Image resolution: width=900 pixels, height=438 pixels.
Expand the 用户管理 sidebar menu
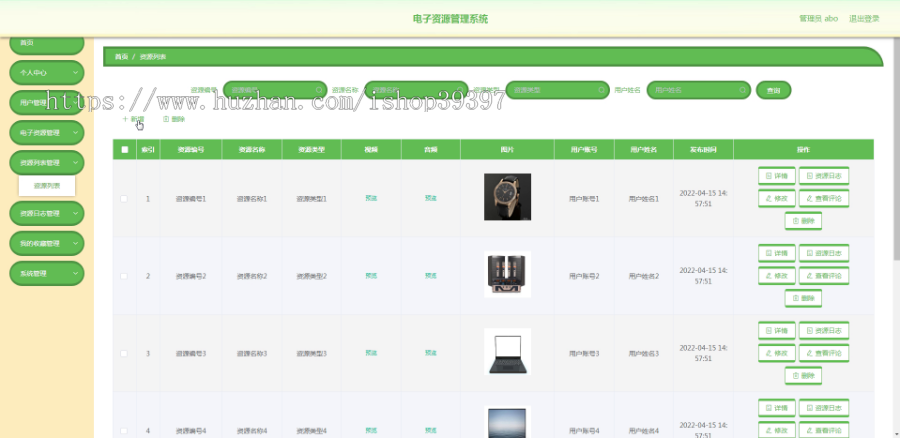pyautogui.click(x=46, y=103)
